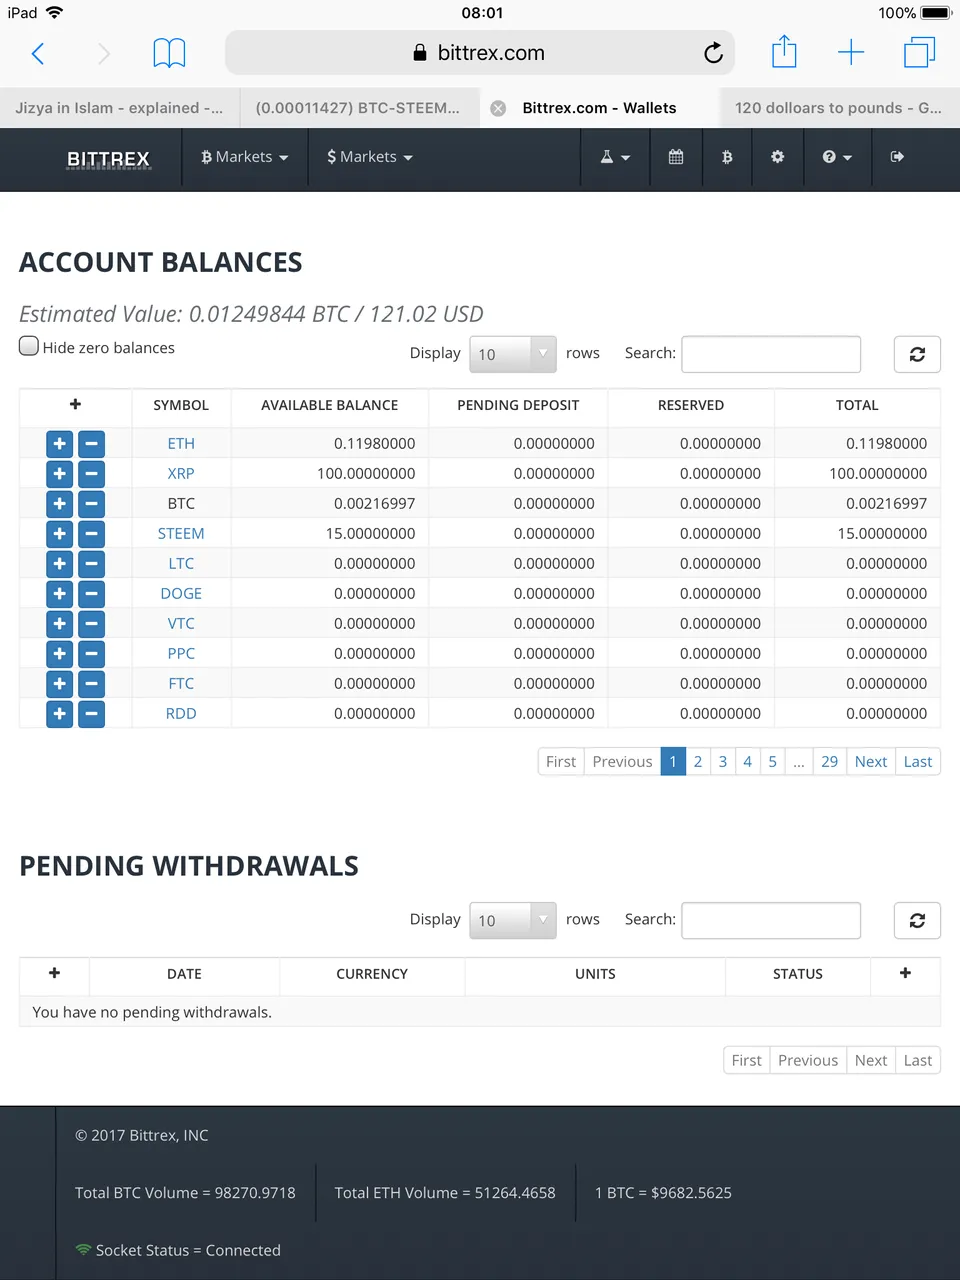This screenshot has width=960, height=1280.
Task: Sort by TOTAL column header
Action: pyautogui.click(x=857, y=405)
